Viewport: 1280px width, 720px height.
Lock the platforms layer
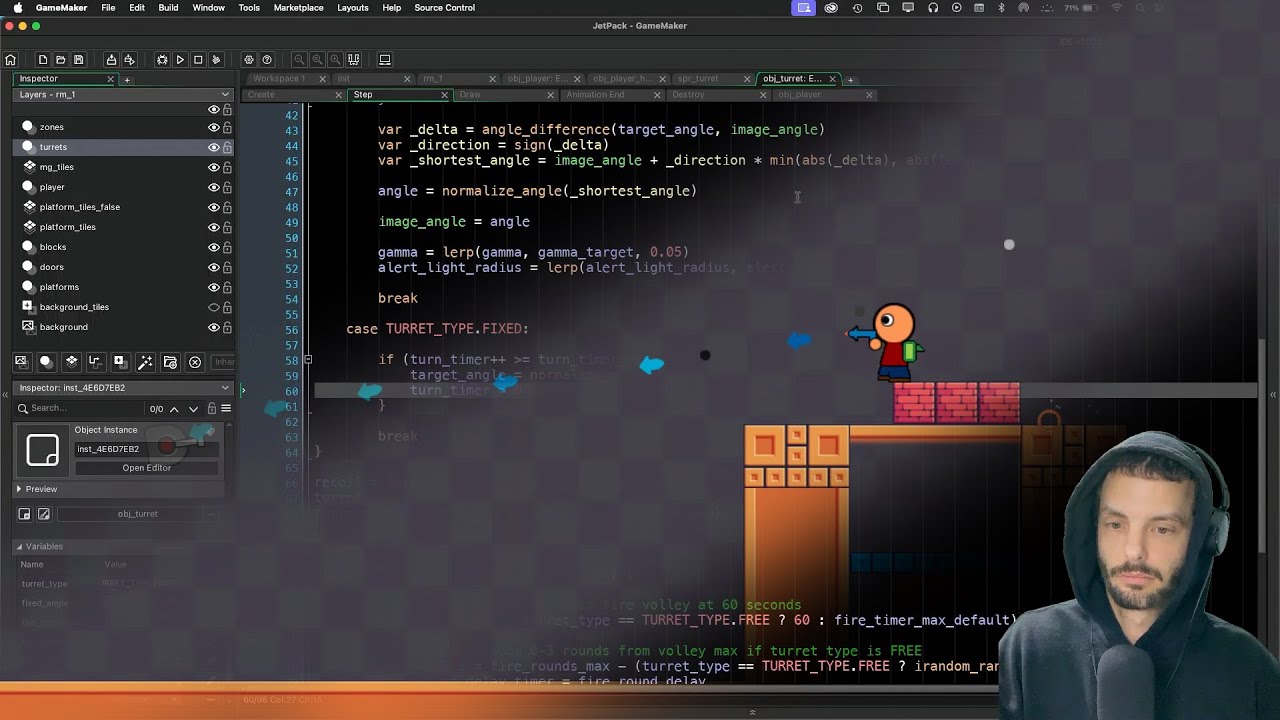227,287
